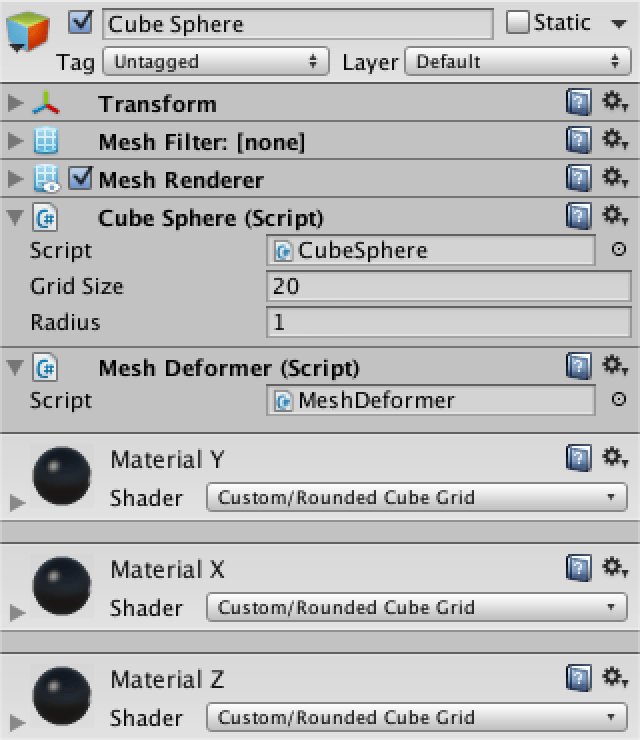The height and width of the screenshot is (740, 640).
Task: Open Cube Sphere Script help icon
Action: 579,217
